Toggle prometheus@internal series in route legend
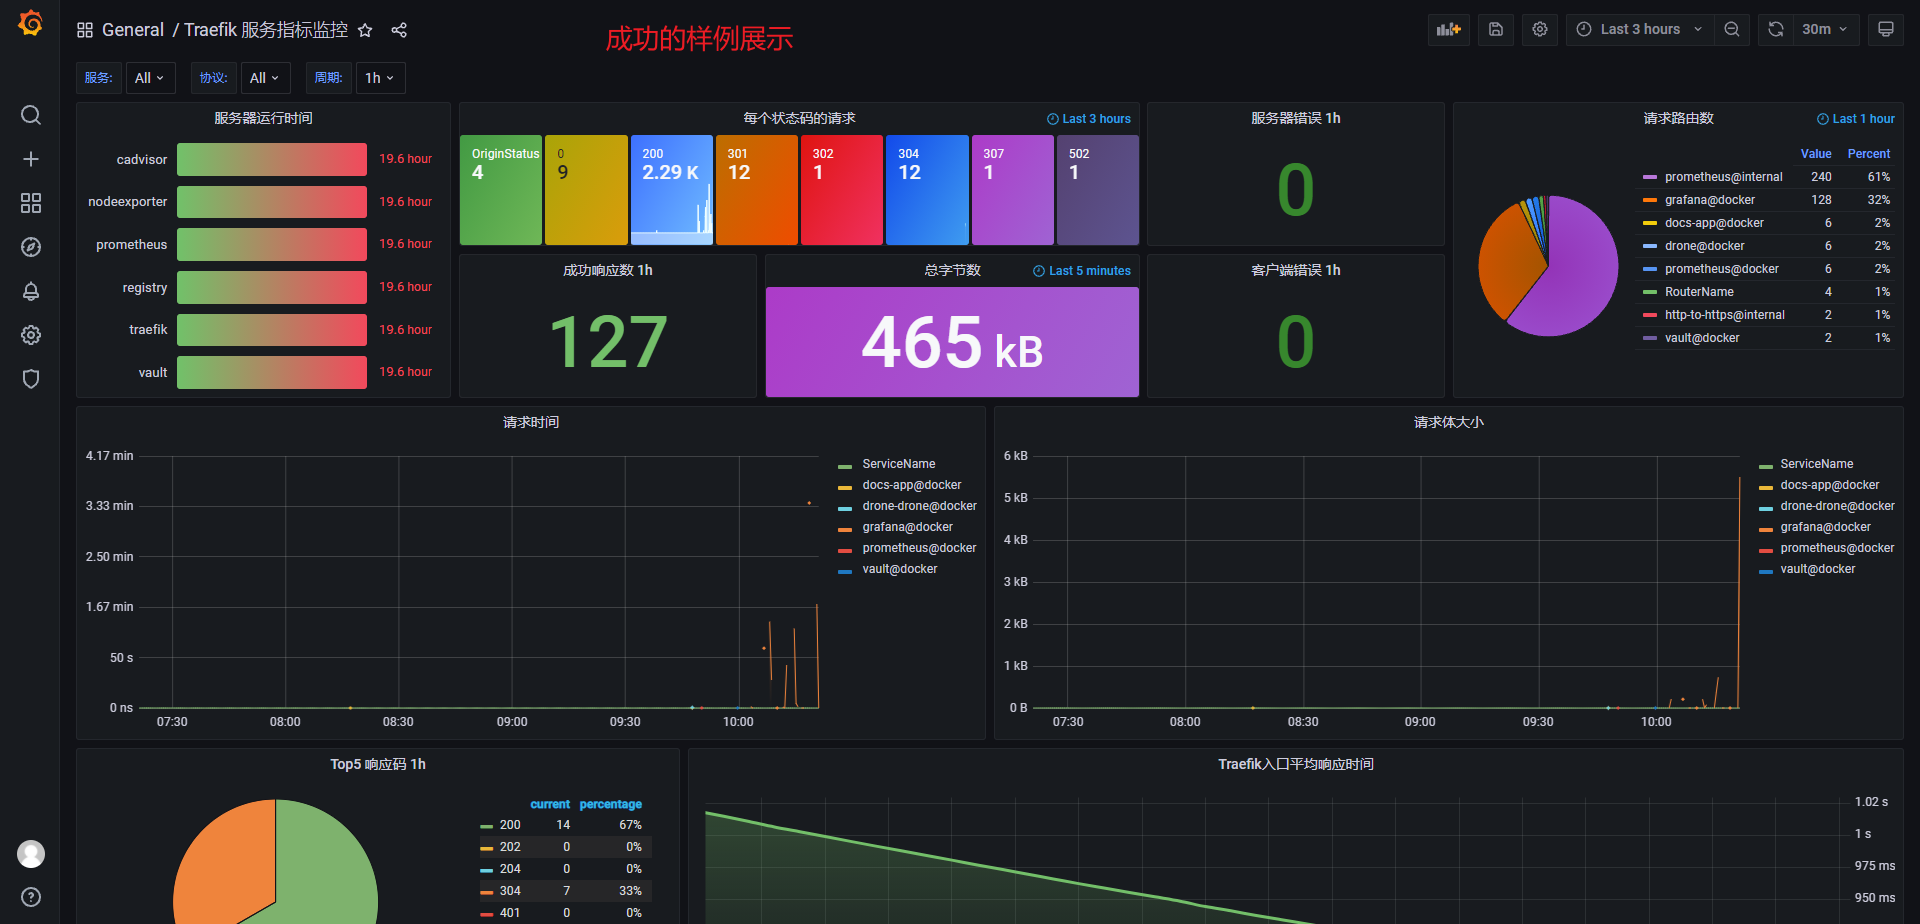Screen dimensions: 1920x924 tap(1723, 177)
